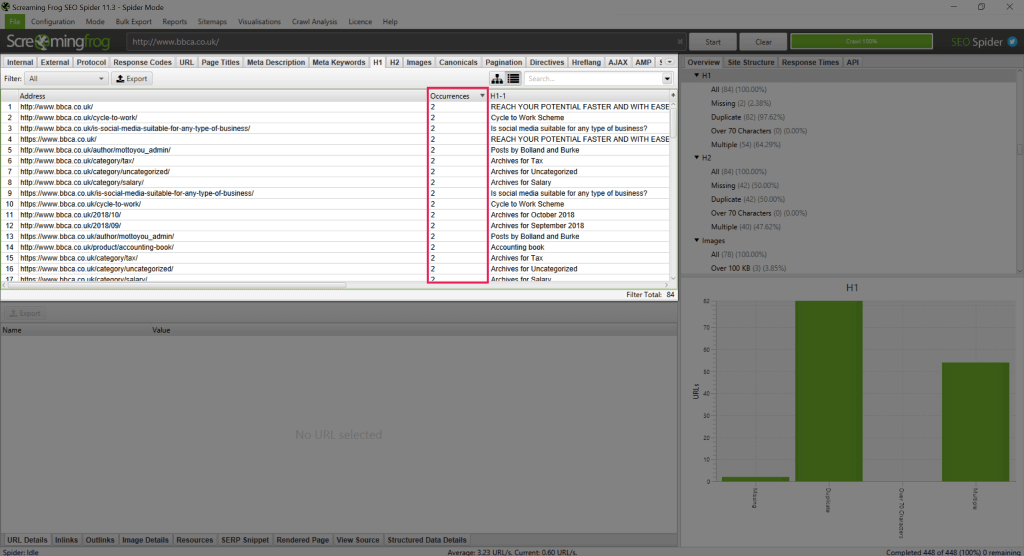Switch to the External tab
This screenshot has width=1024, height=556.
tap(55, 62)
